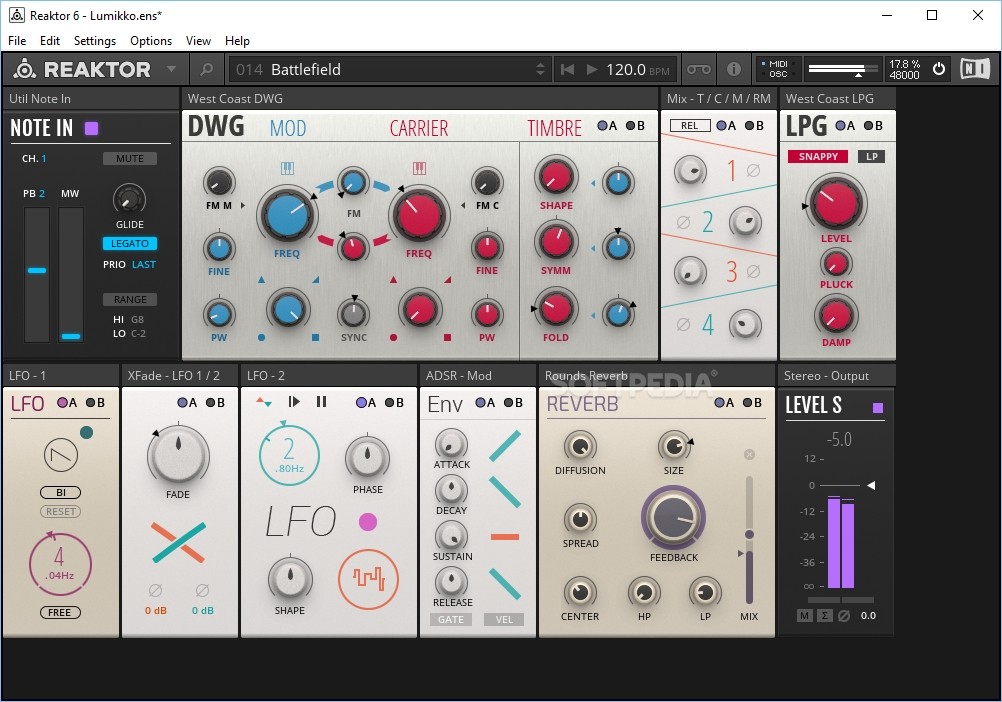The image size is (1002, 702).
Task: Click the rewind to start transport button
Action: 567,69
